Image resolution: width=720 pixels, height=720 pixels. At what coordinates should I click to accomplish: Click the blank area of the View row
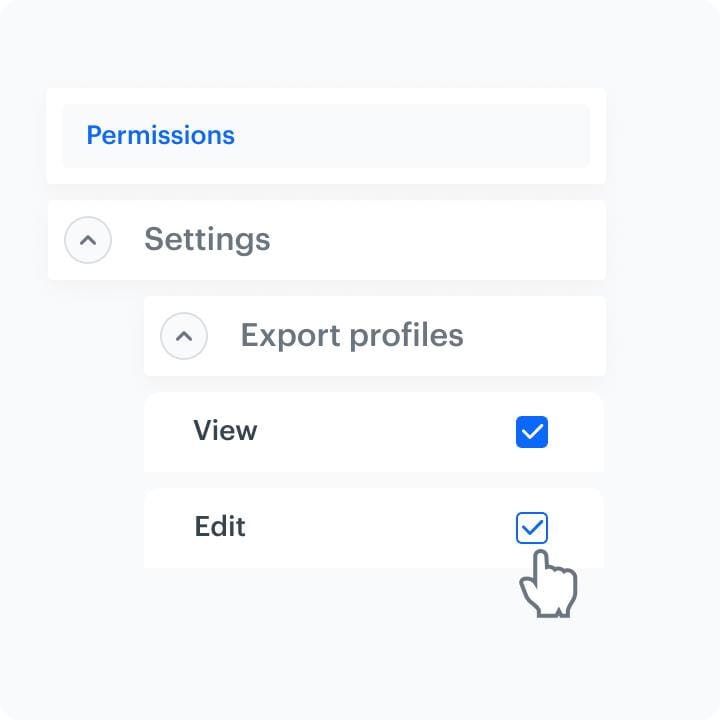380,432
